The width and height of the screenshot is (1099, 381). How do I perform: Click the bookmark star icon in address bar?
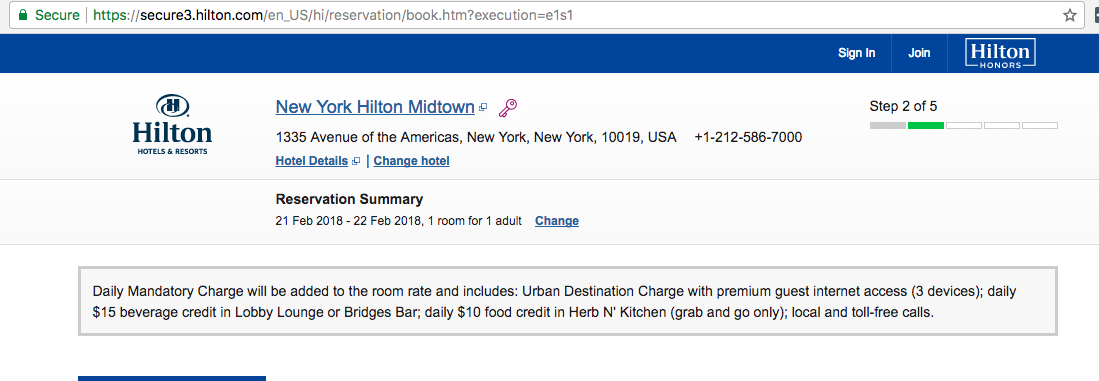click(x=1070, y=15)
